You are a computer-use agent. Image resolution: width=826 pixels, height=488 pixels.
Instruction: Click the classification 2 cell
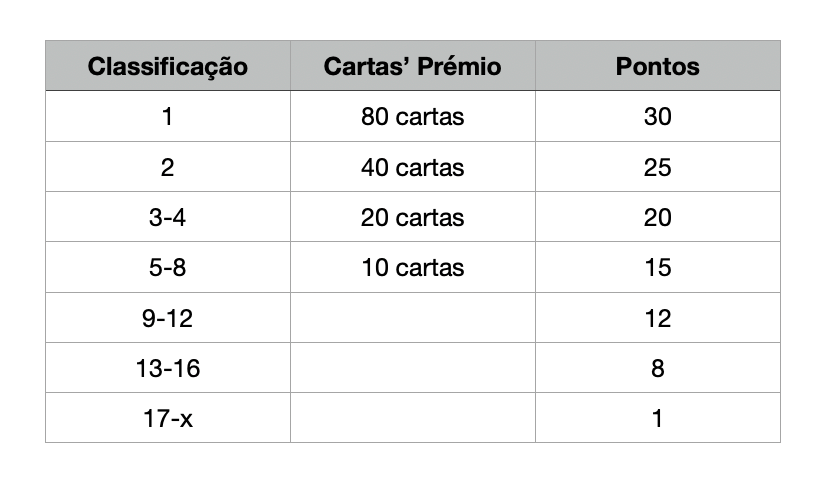coord(167,167)
